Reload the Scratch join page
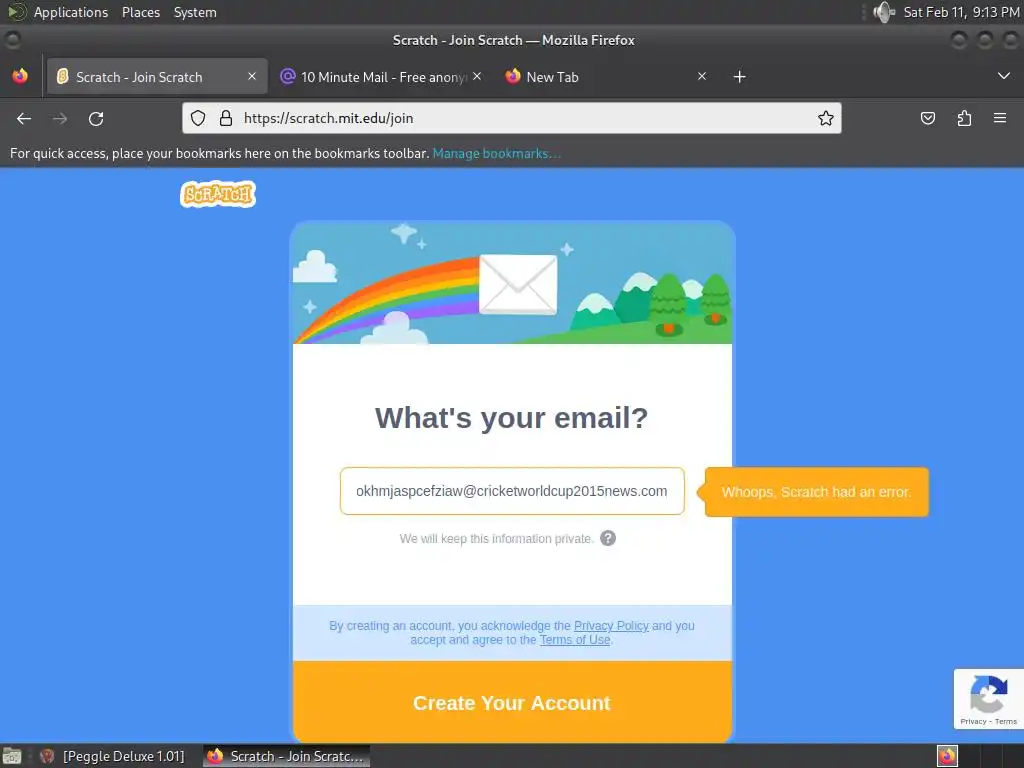This screenshot has height=768, width=1024. click(96, 118)
